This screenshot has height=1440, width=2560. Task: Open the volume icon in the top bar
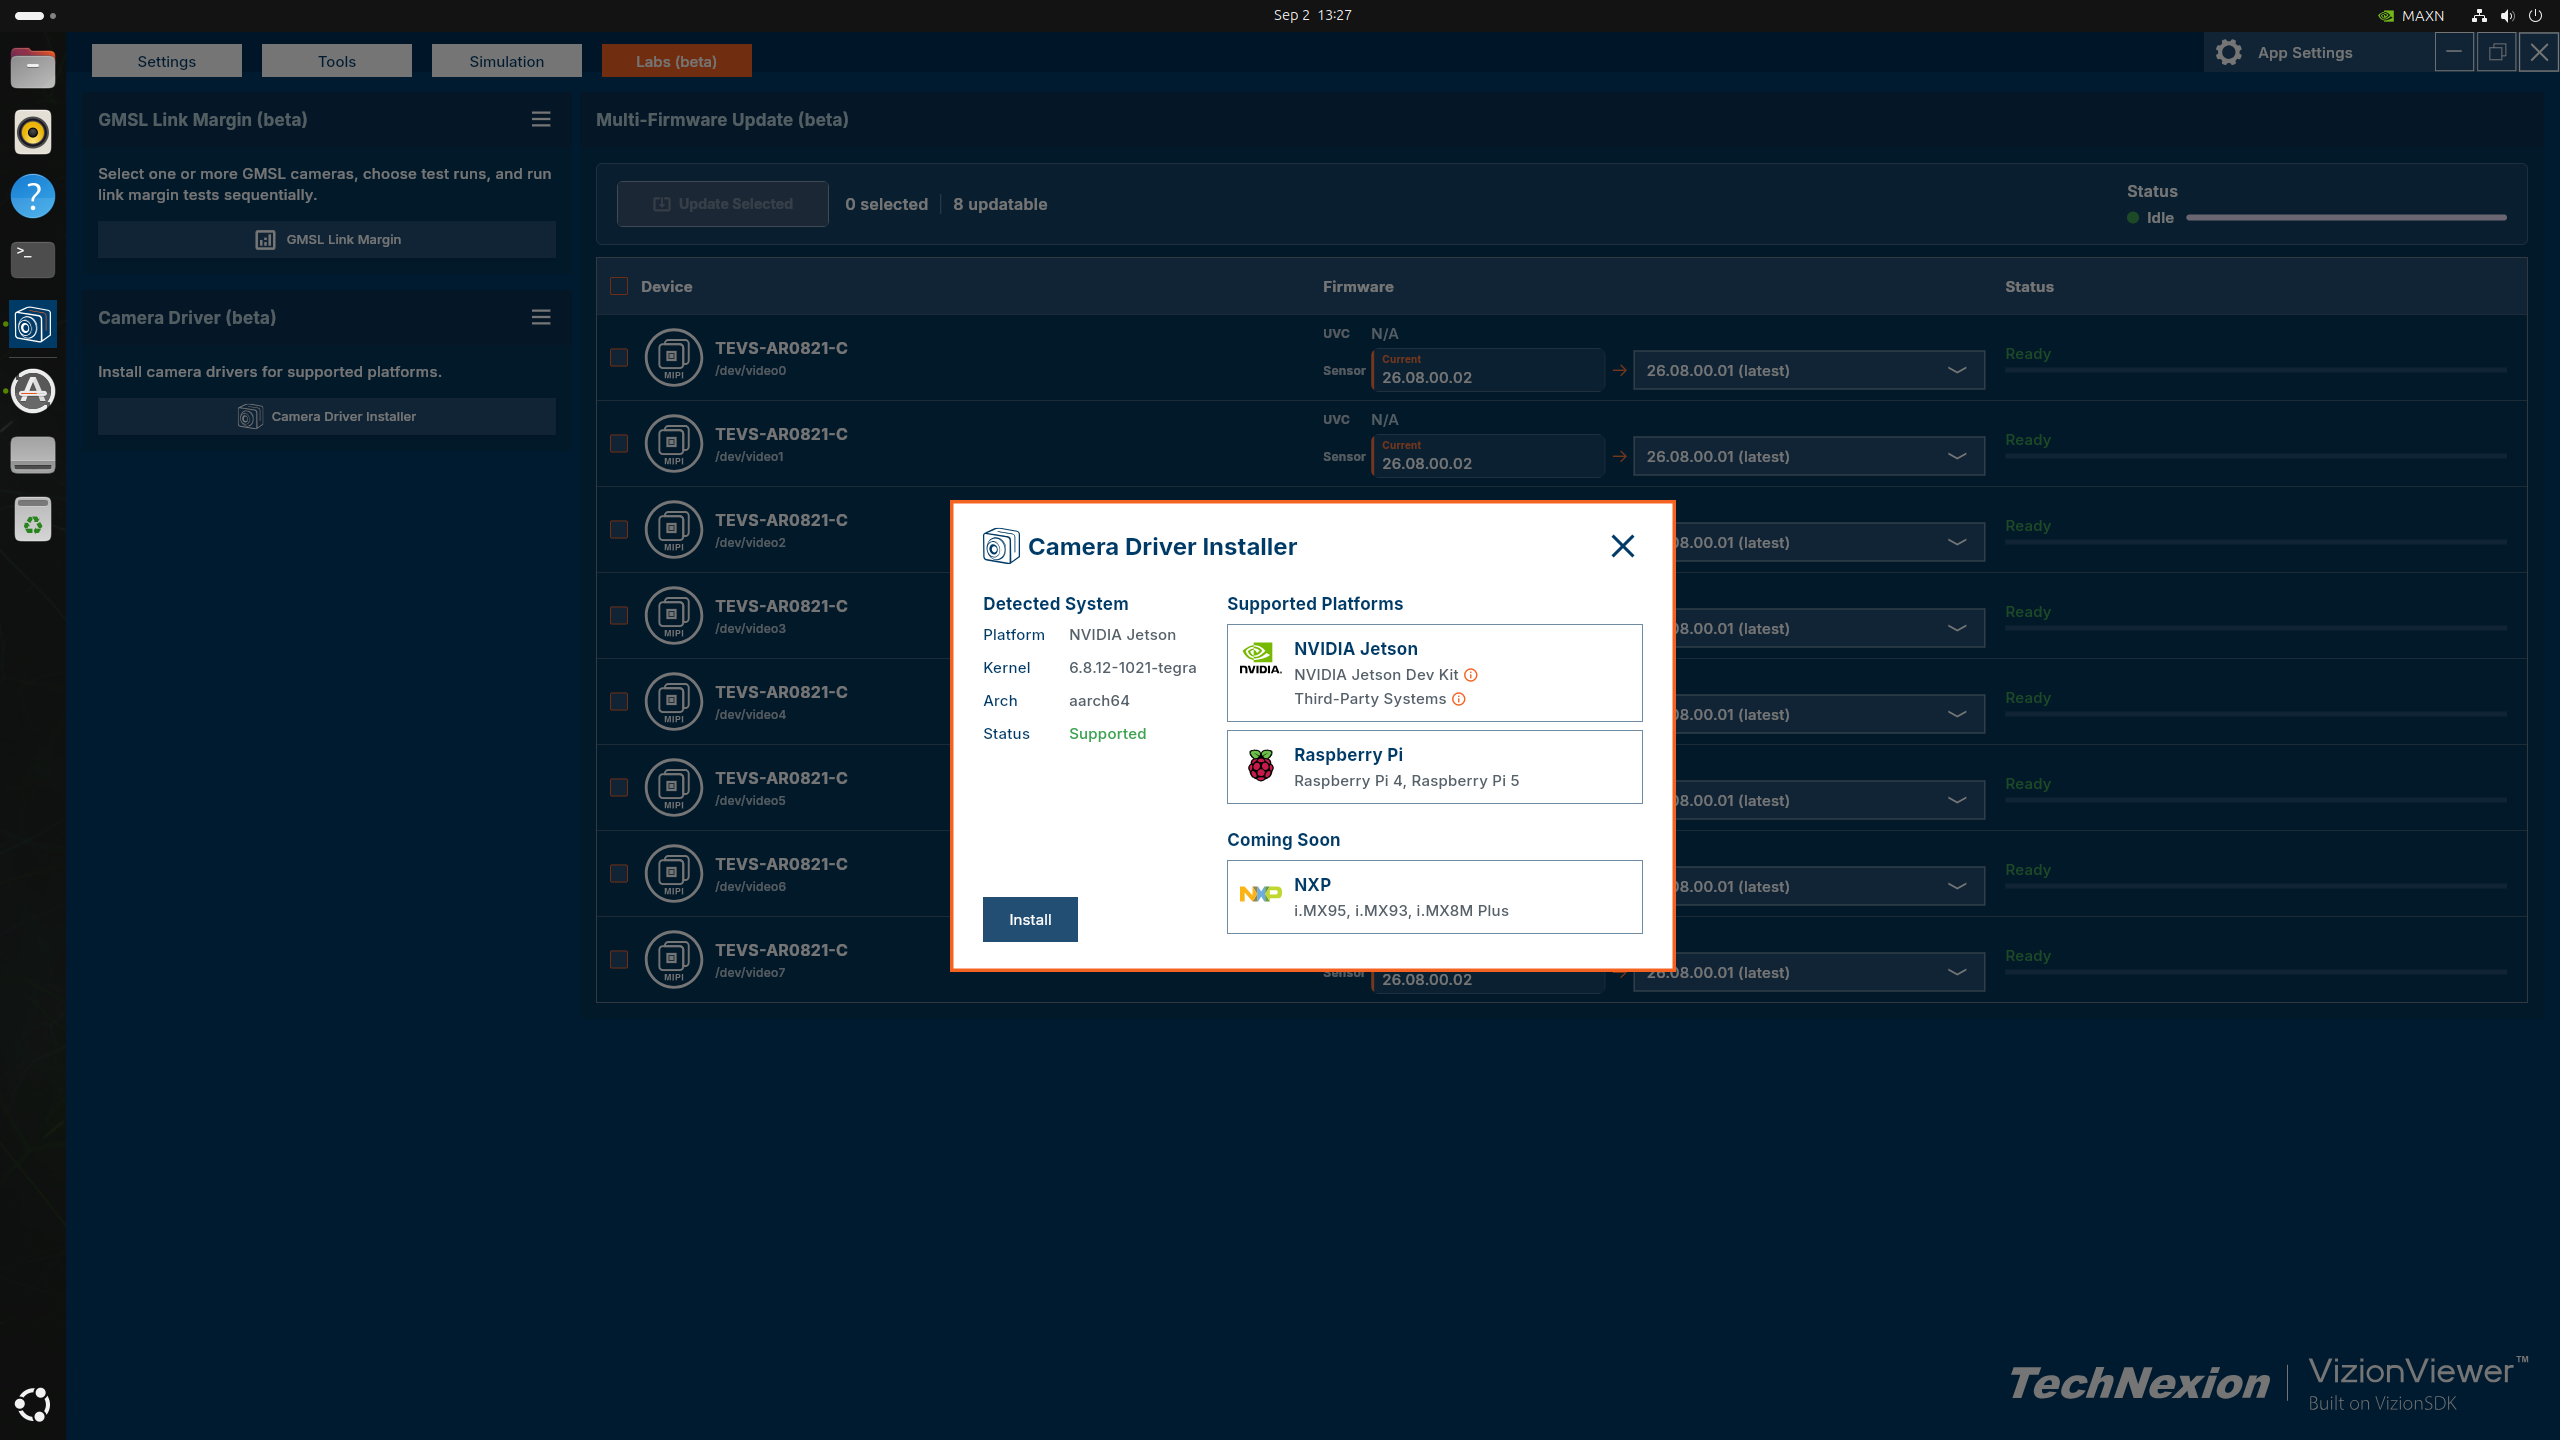point(2507,15)
